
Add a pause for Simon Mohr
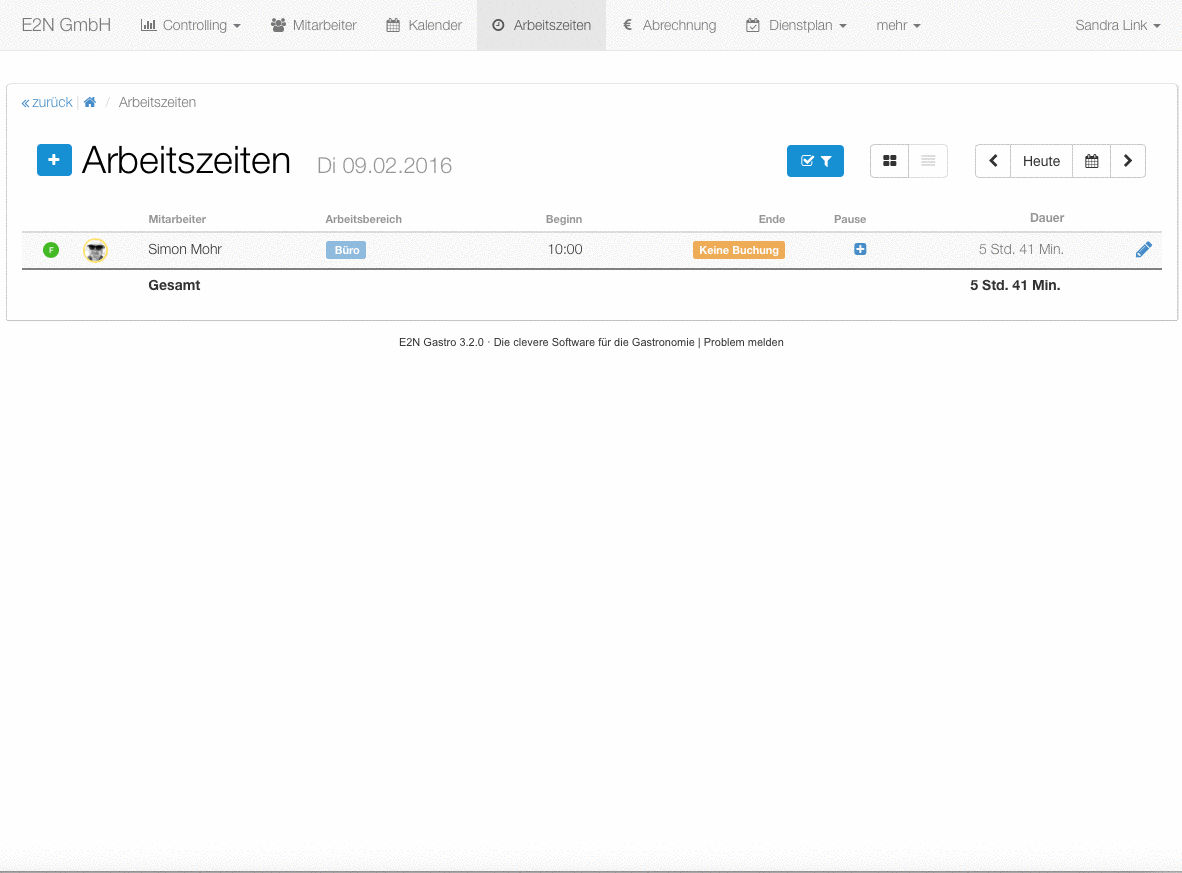860,249
